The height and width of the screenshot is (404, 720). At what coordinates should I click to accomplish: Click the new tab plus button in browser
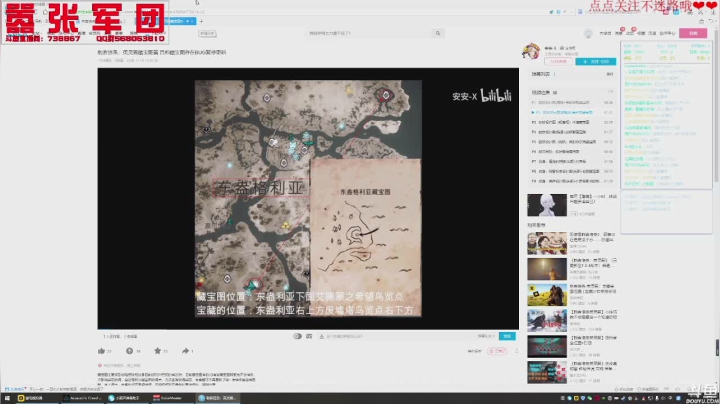click(201, 21)
